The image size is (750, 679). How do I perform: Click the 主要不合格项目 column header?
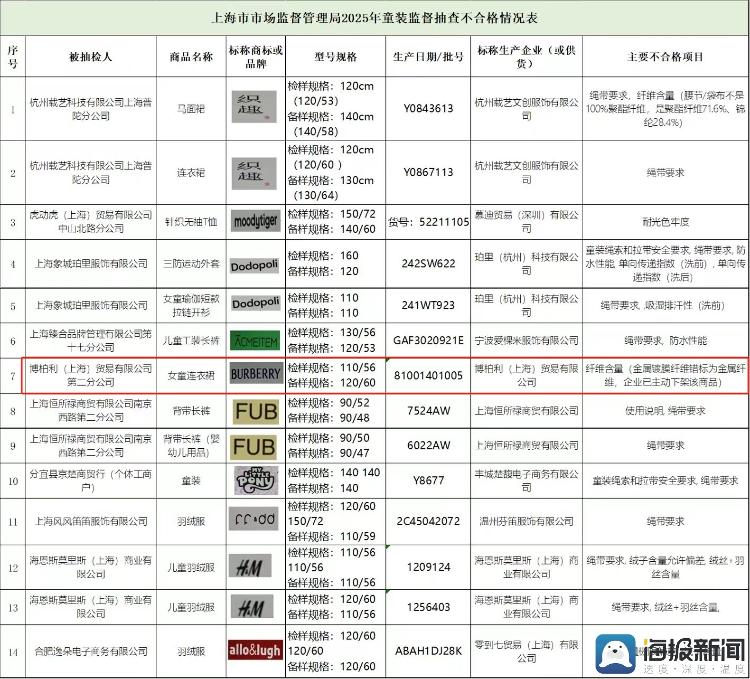[665, 57]
